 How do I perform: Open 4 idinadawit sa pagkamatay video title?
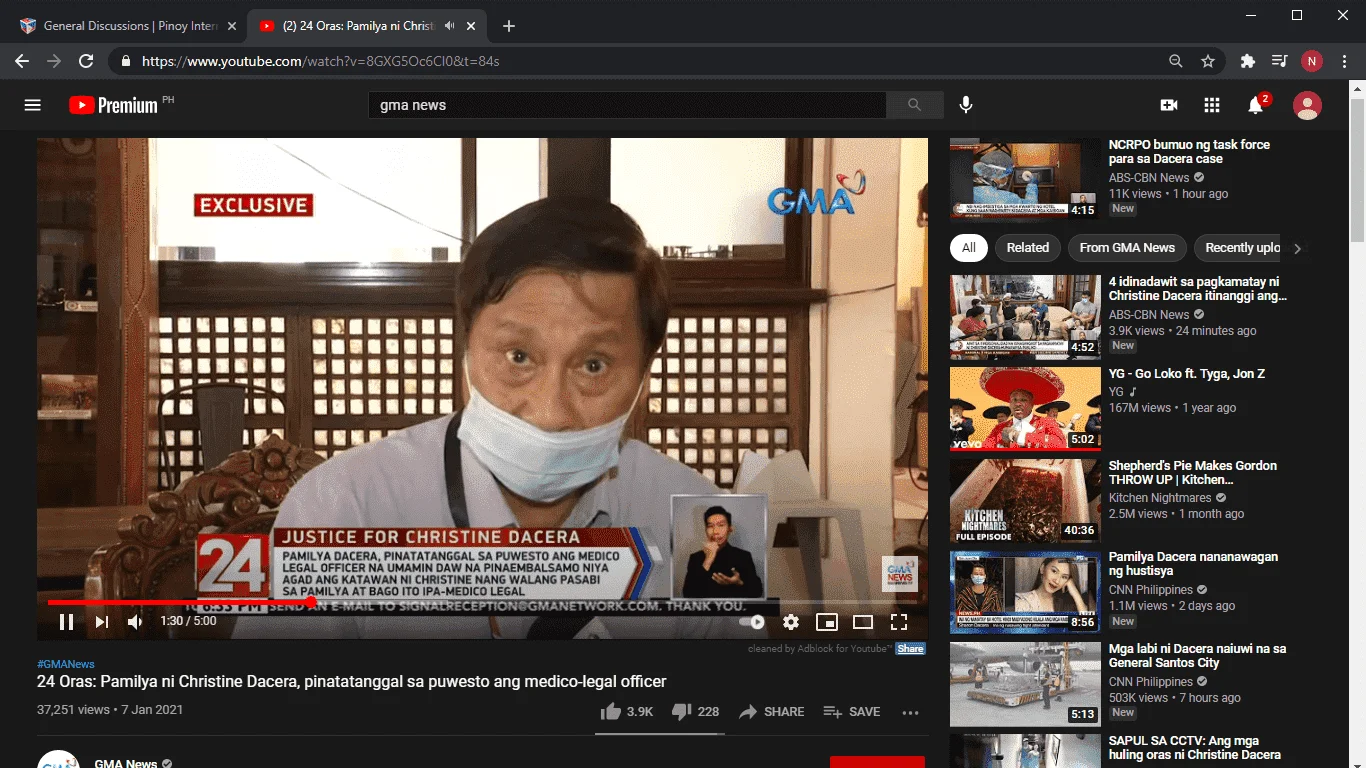coord(1198,289)
